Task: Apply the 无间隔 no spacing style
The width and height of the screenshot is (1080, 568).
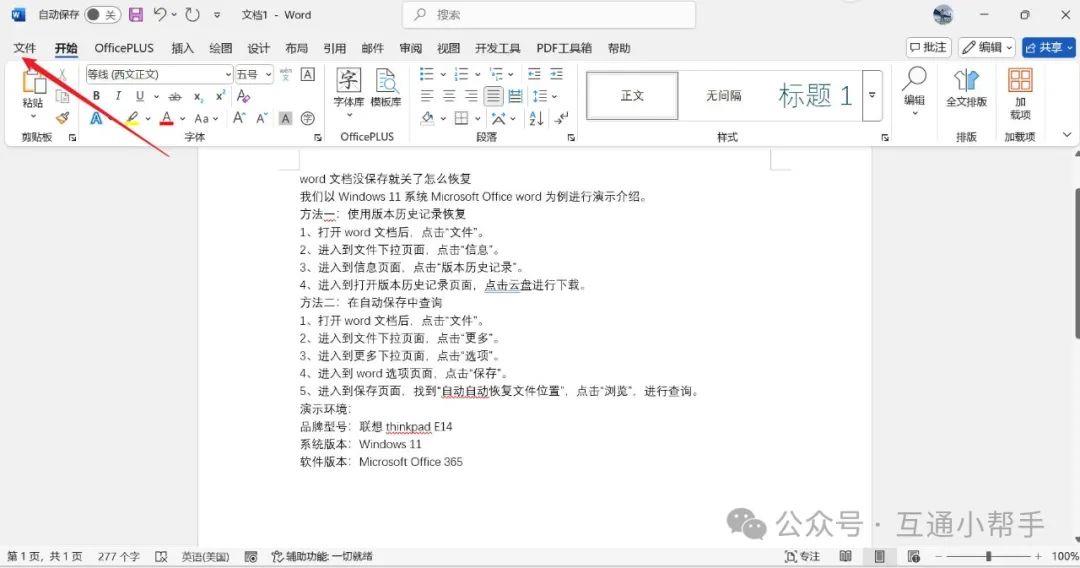Action: point(723,96)
